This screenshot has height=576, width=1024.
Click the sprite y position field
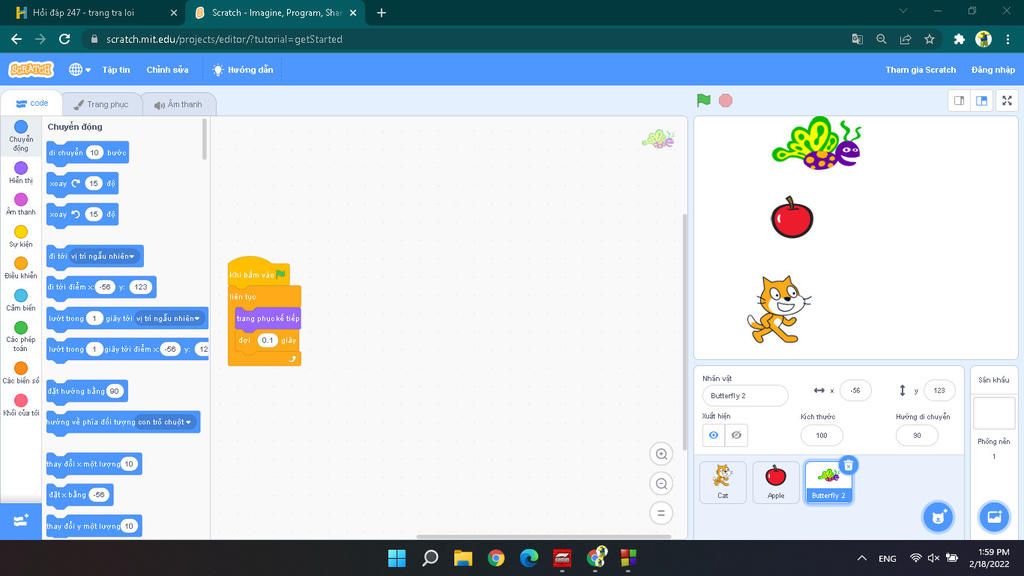(x=939, y=391)
